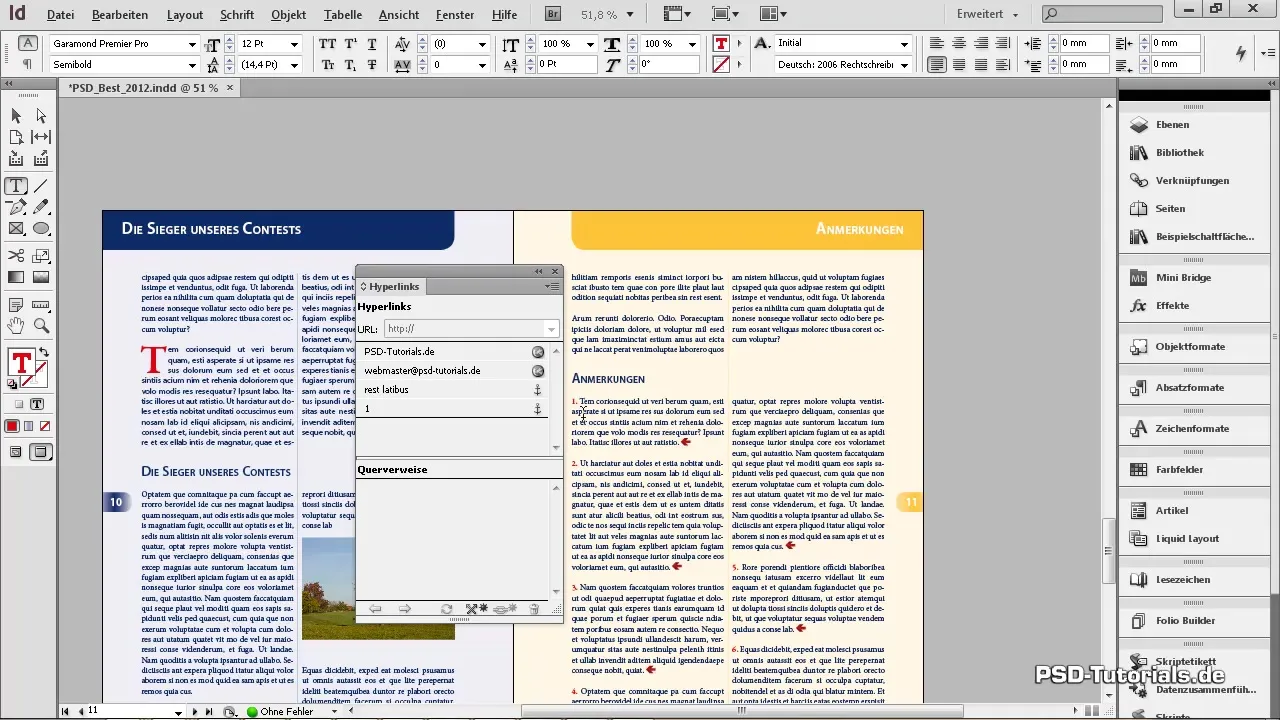Select the Gradient Swatch tool

[16, 277]
